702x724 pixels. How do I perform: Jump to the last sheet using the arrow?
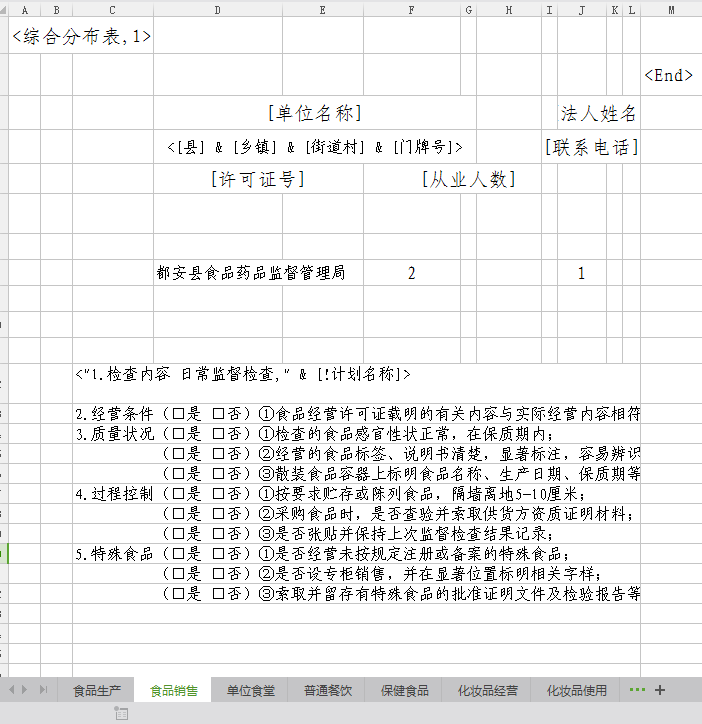click(43, 690)
